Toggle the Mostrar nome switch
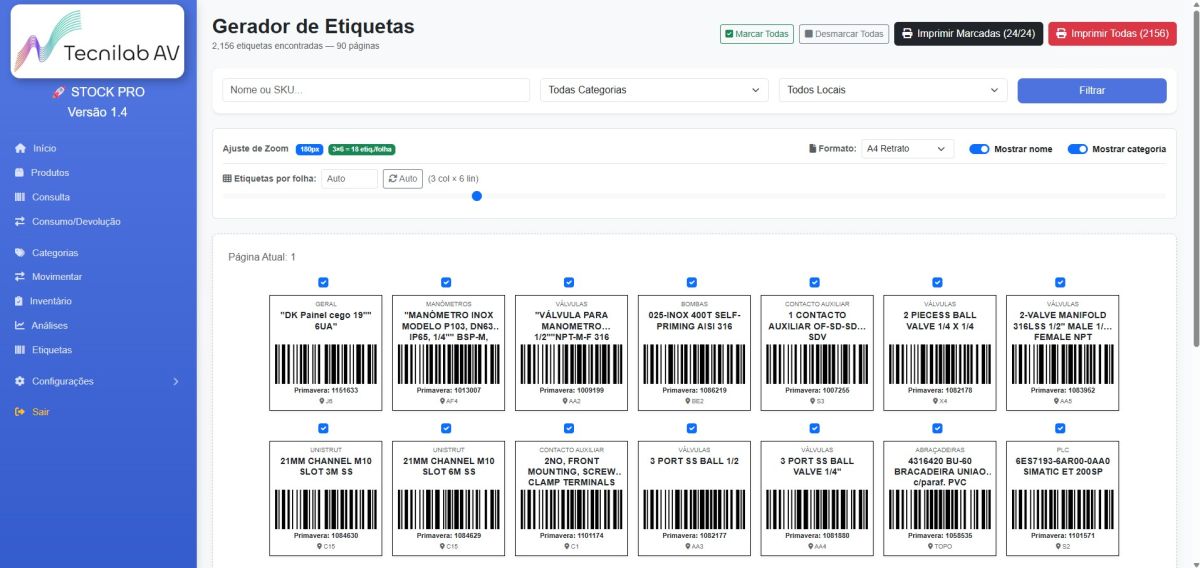The height and width of the screenshot is (568, 1200). pos(979,149)
